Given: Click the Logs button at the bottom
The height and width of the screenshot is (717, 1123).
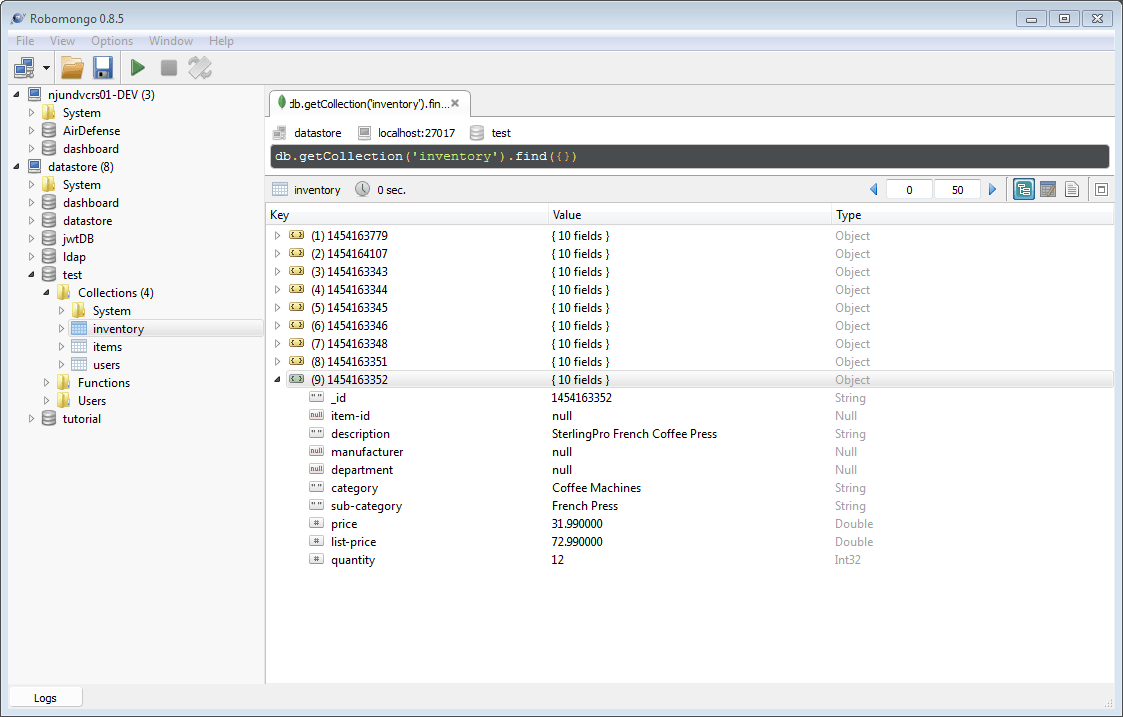Looking at the screenshot, I should click(45, 697).
